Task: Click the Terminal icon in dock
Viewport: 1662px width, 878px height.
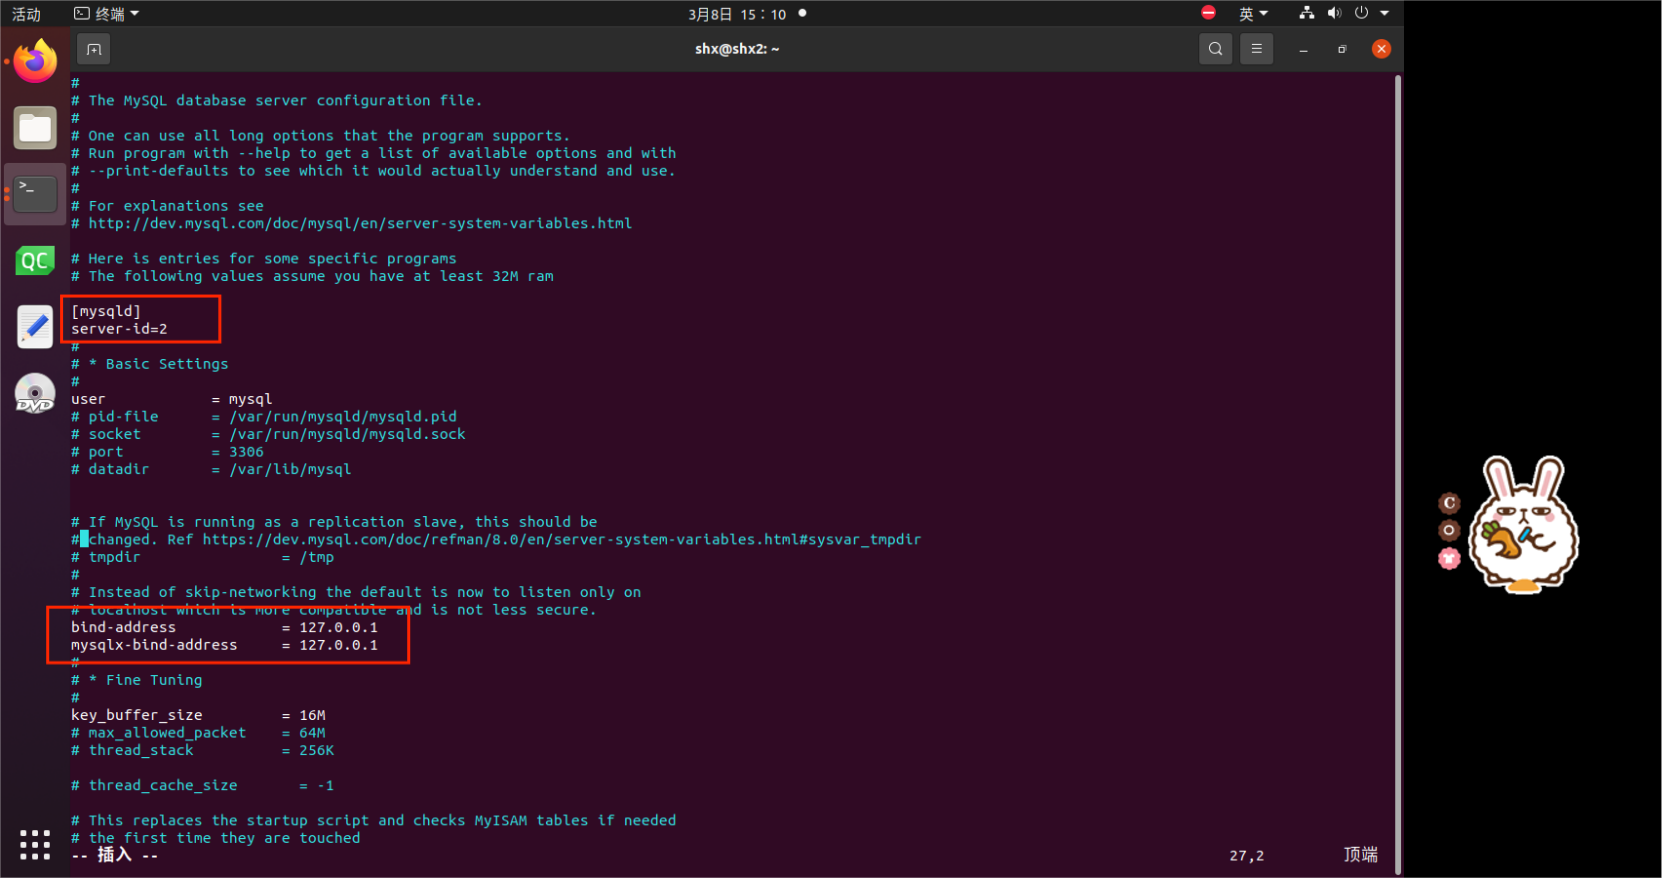Action: click(35, 194)
